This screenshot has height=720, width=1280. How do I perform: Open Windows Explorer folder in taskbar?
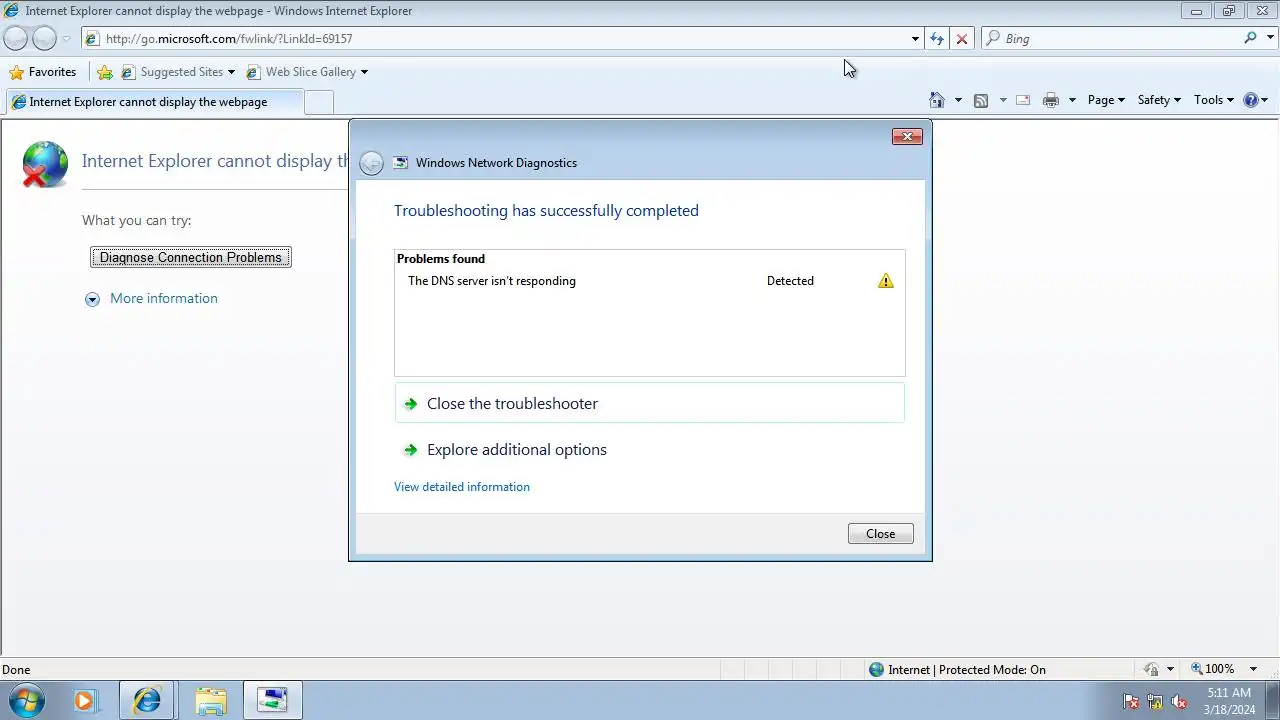(211, 701)
